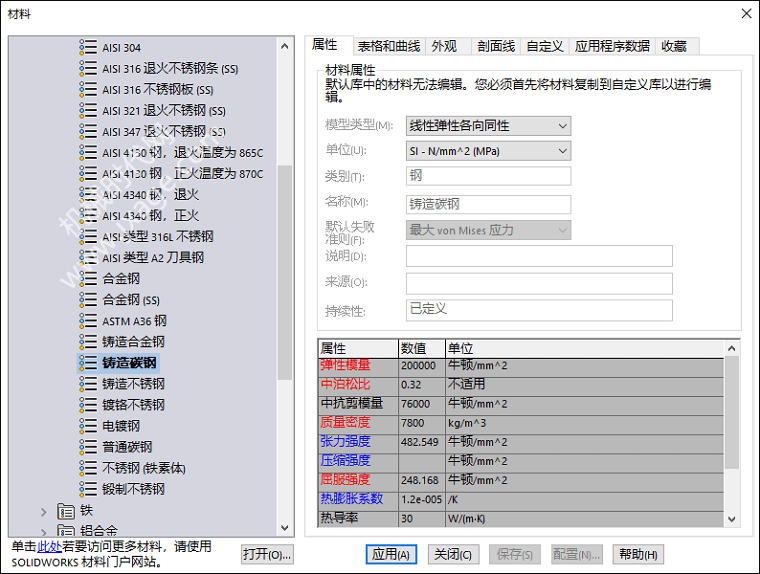Click the 保存(S) button
This screenshot has height=574, width=760.
(515, 554)
